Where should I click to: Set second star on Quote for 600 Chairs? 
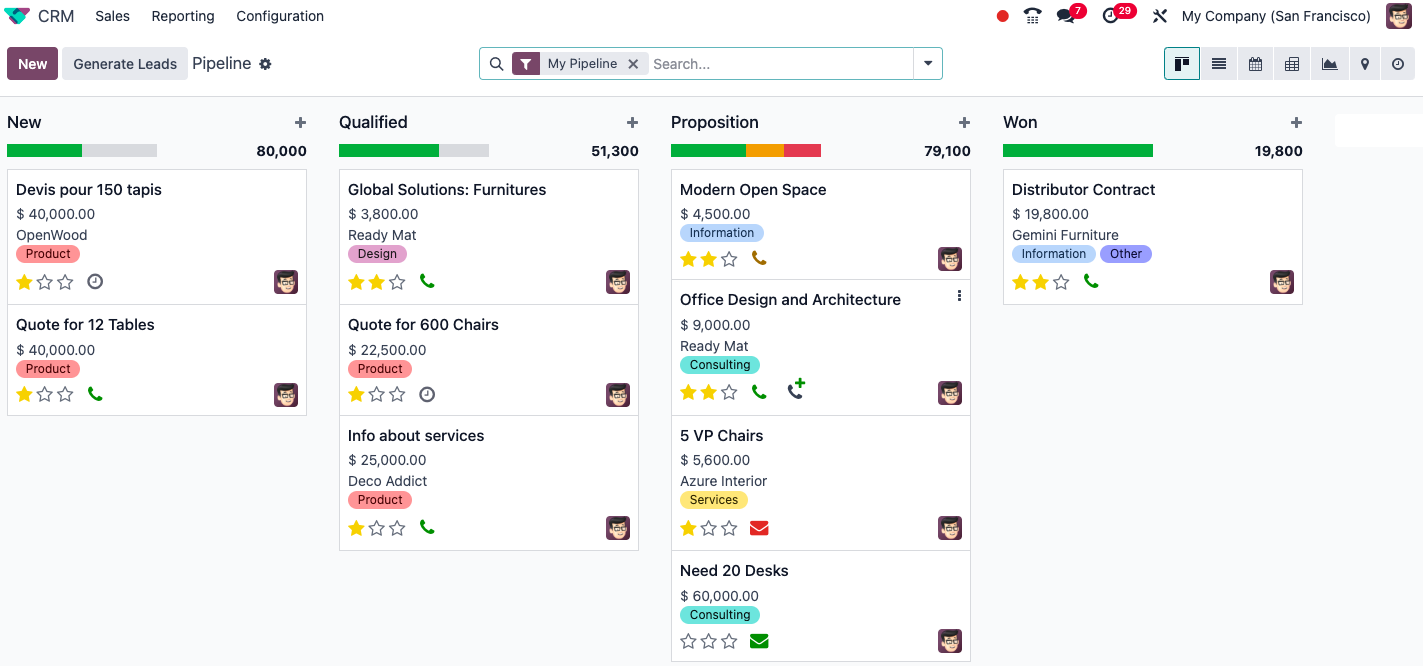[377, 394]
